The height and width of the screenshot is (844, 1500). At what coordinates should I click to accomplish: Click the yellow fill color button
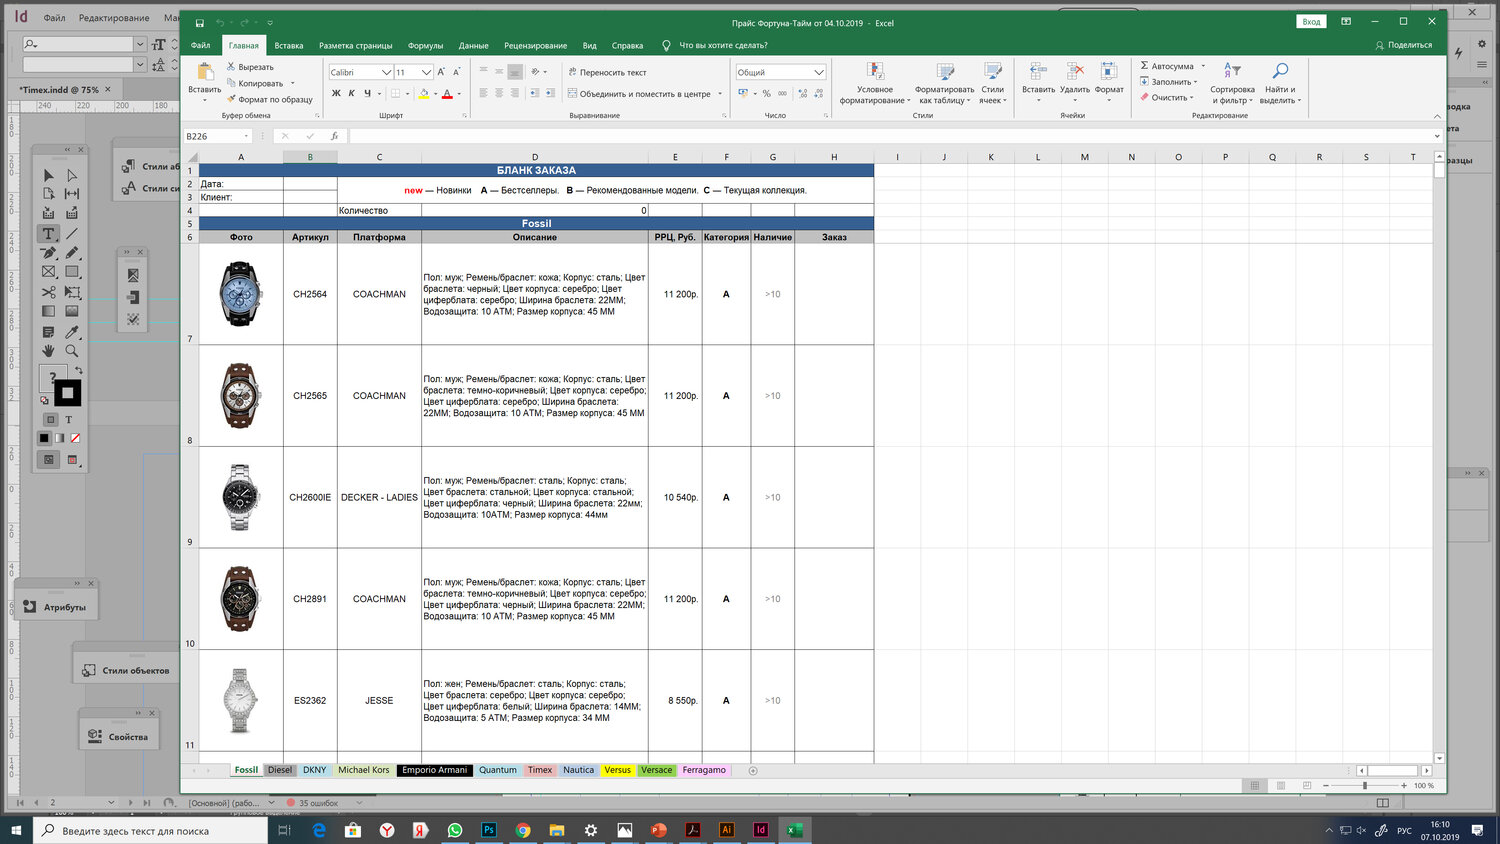tap(423, 94)
